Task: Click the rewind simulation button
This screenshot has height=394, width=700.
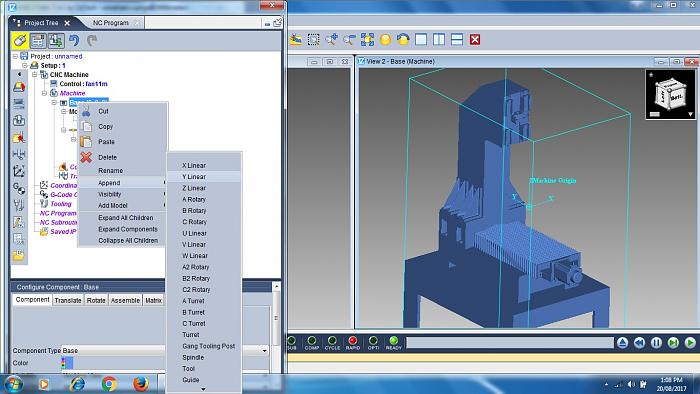Action: (639, 343)
